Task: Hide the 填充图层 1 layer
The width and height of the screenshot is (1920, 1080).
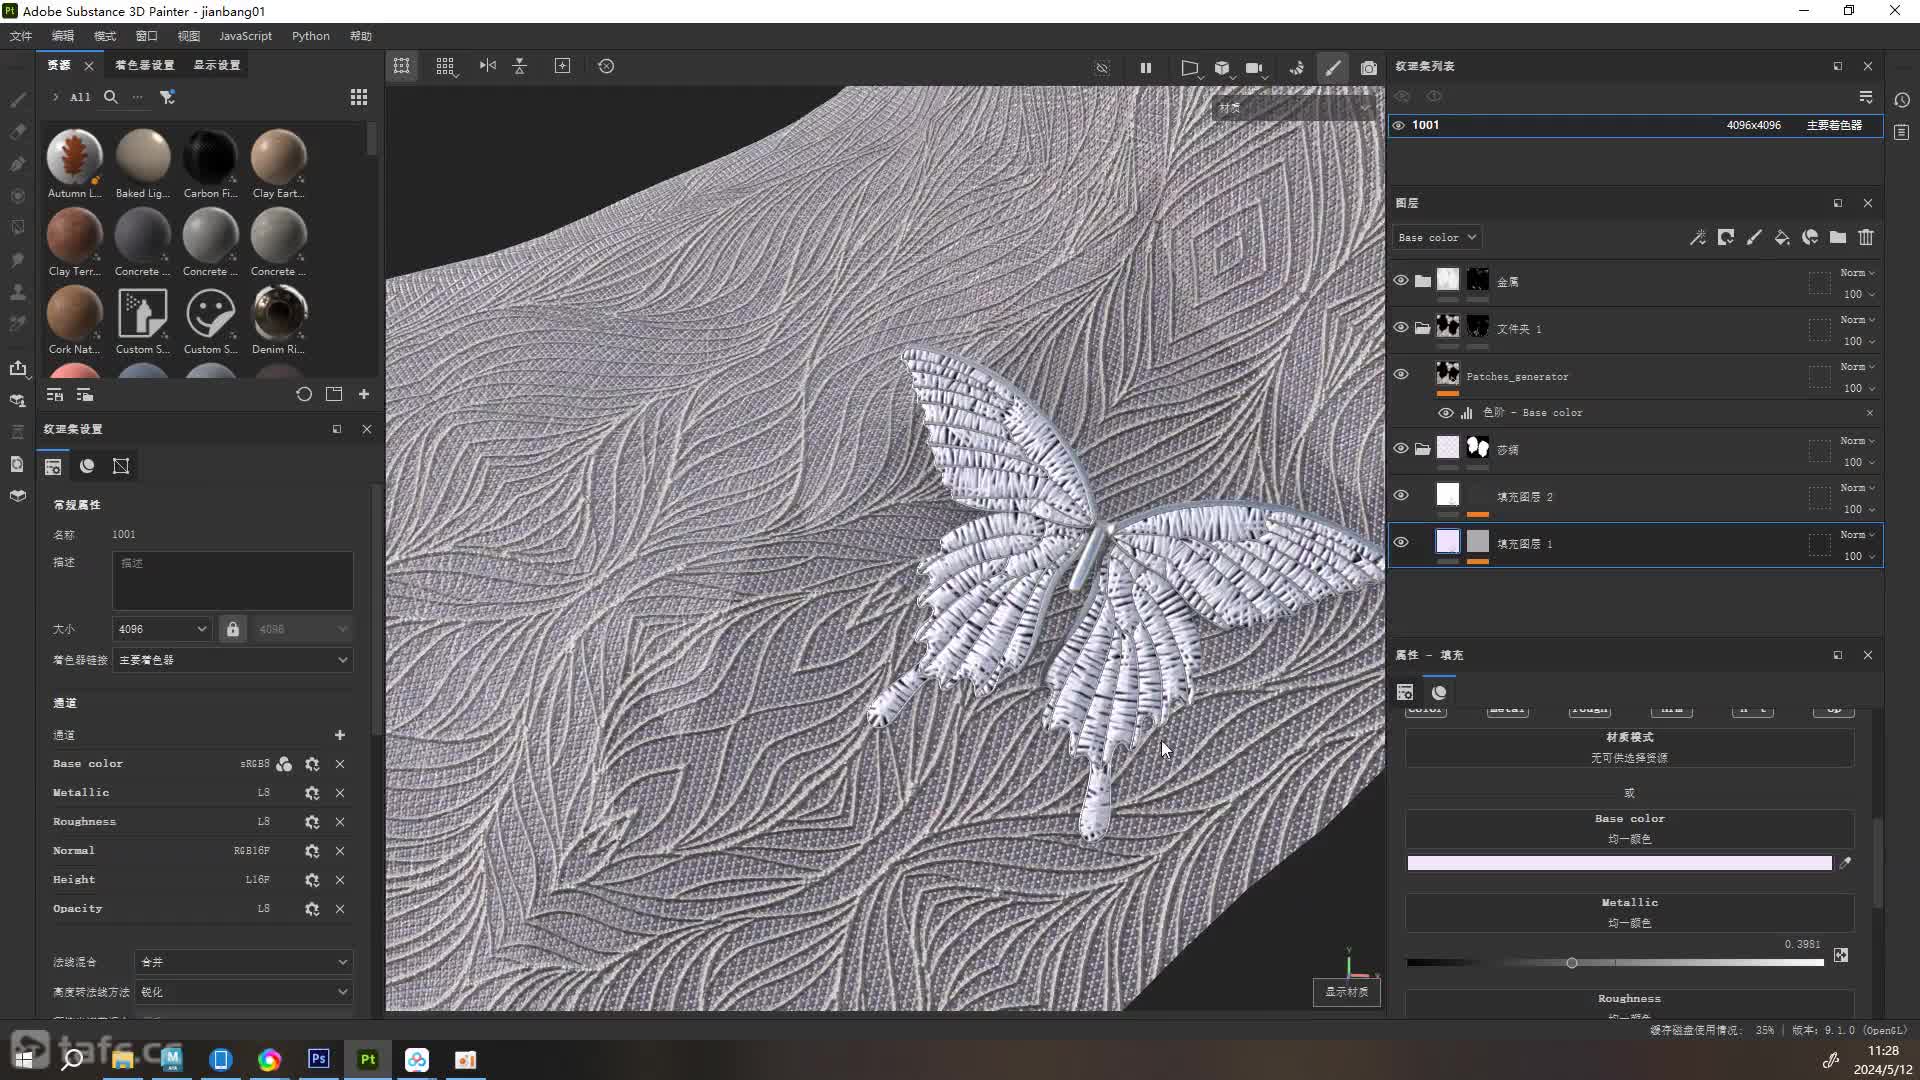Action: pyautogui.click(x=1400, y=543)
